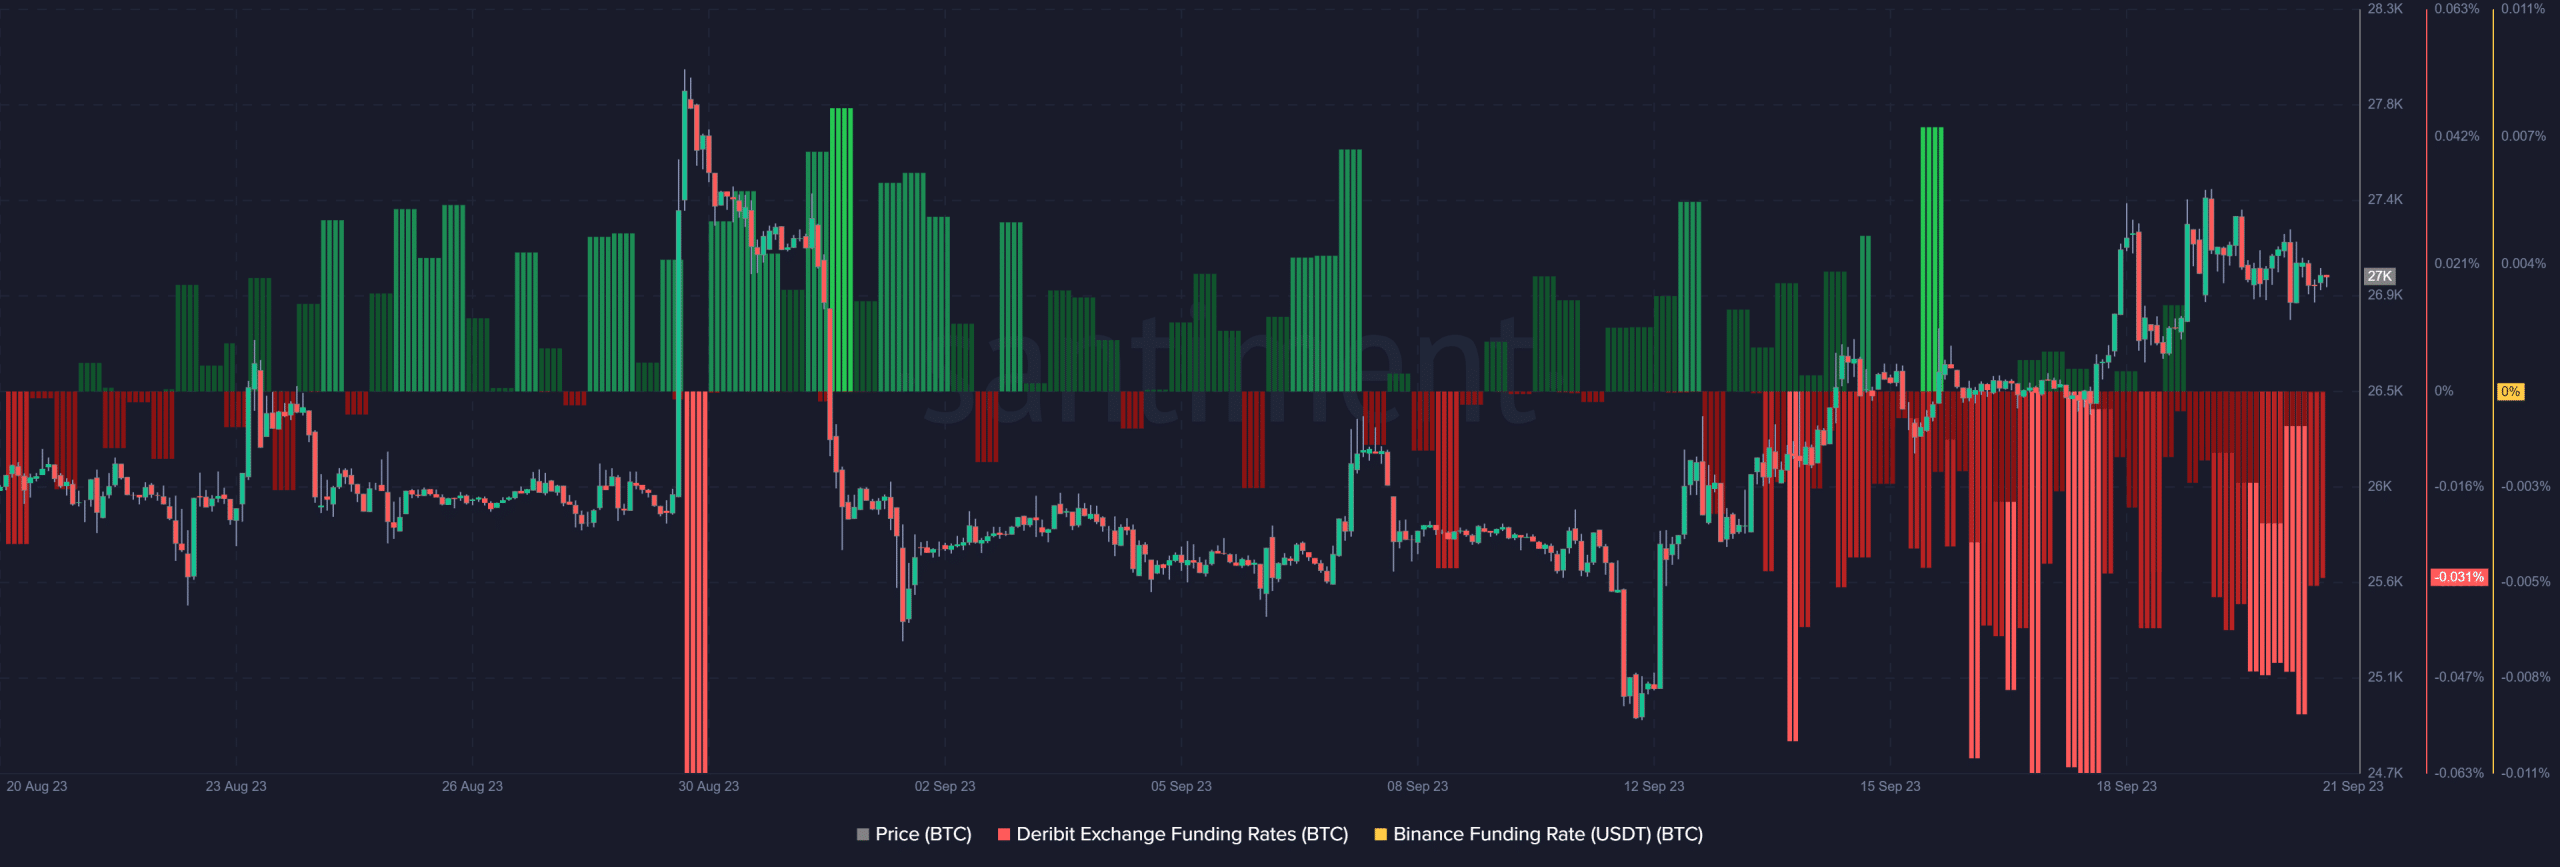Click the 0.042% Deribit axis label
2560x867 pixels.
pos(2457,136)
